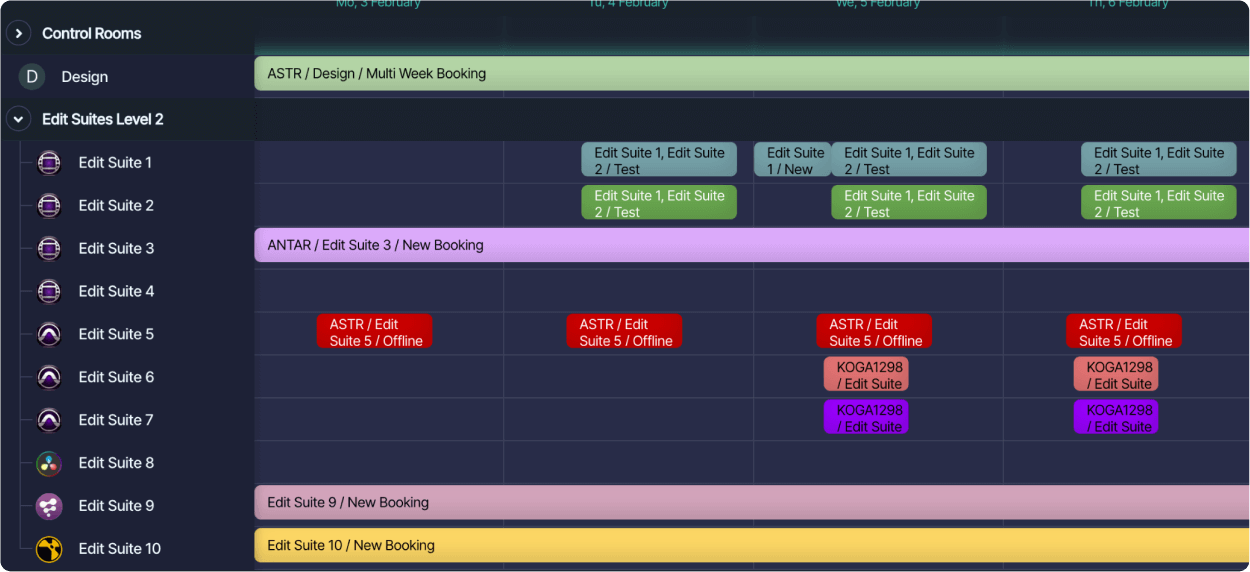Click the Edit Suite 1 resource icon
1250x572 pixels.
pyautogui.click(x=49, y=163)
